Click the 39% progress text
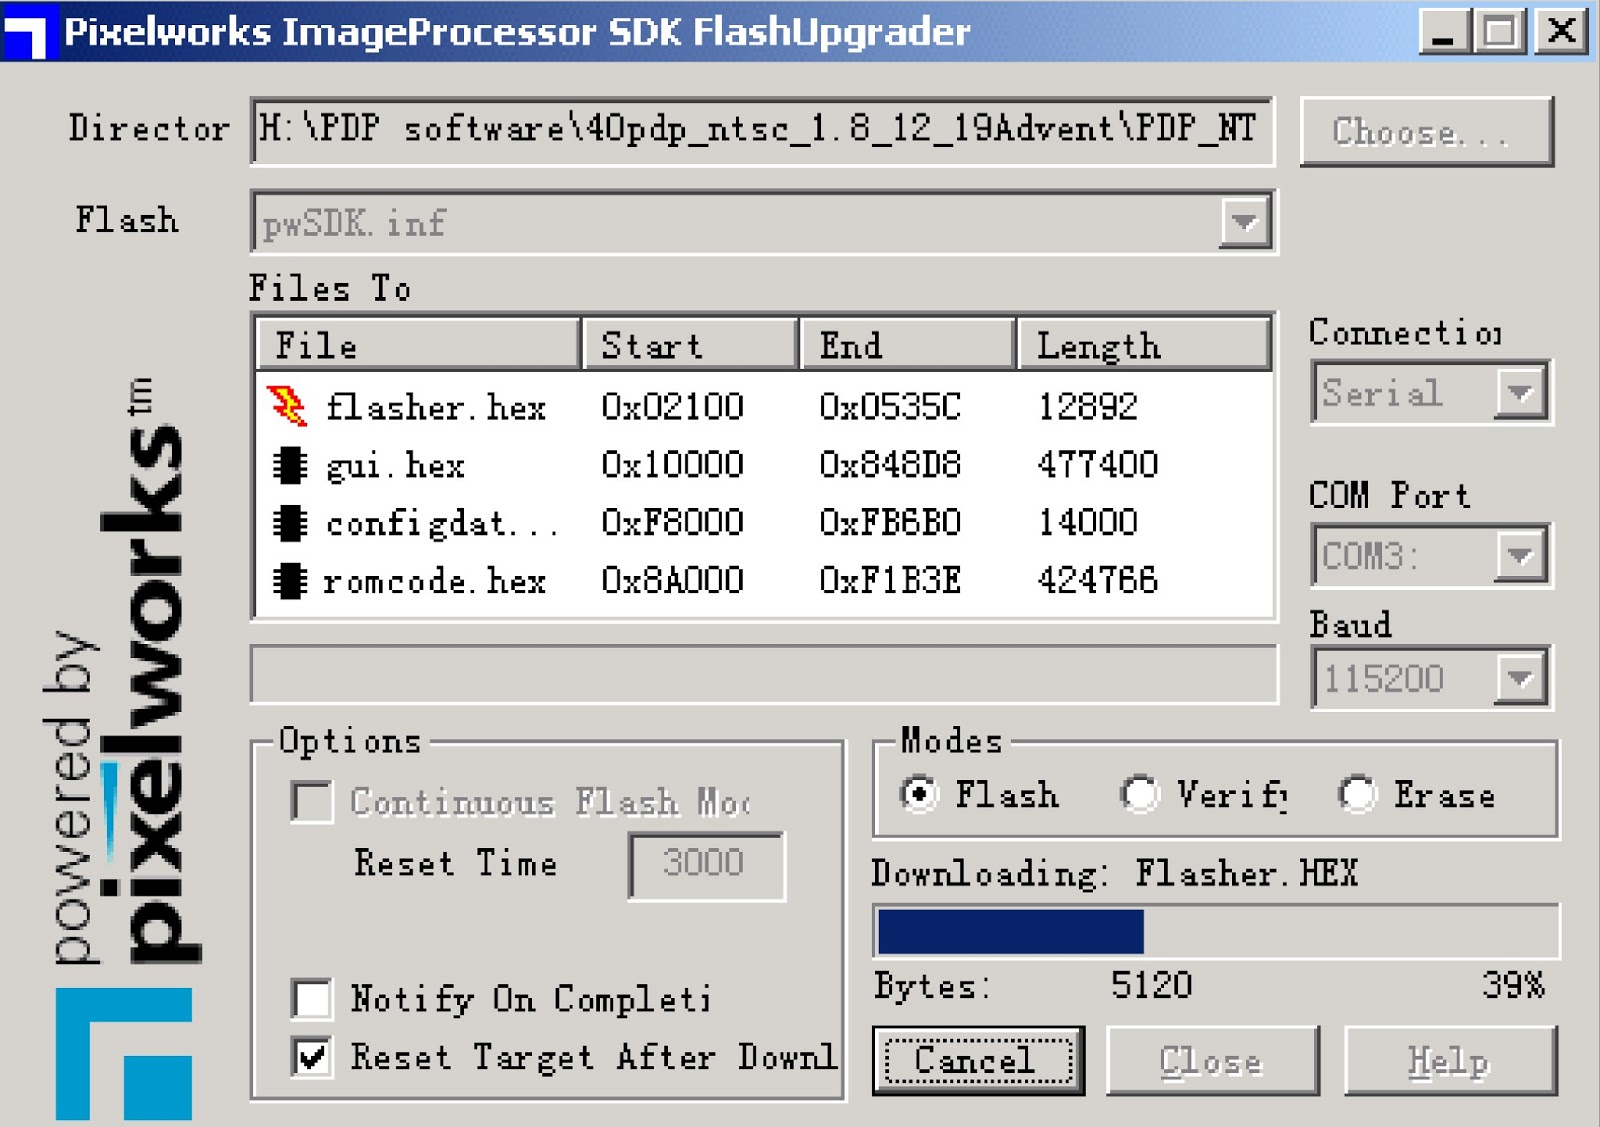The image size is (1600, 1127). pyautogui.click(x=1514, y=986)
